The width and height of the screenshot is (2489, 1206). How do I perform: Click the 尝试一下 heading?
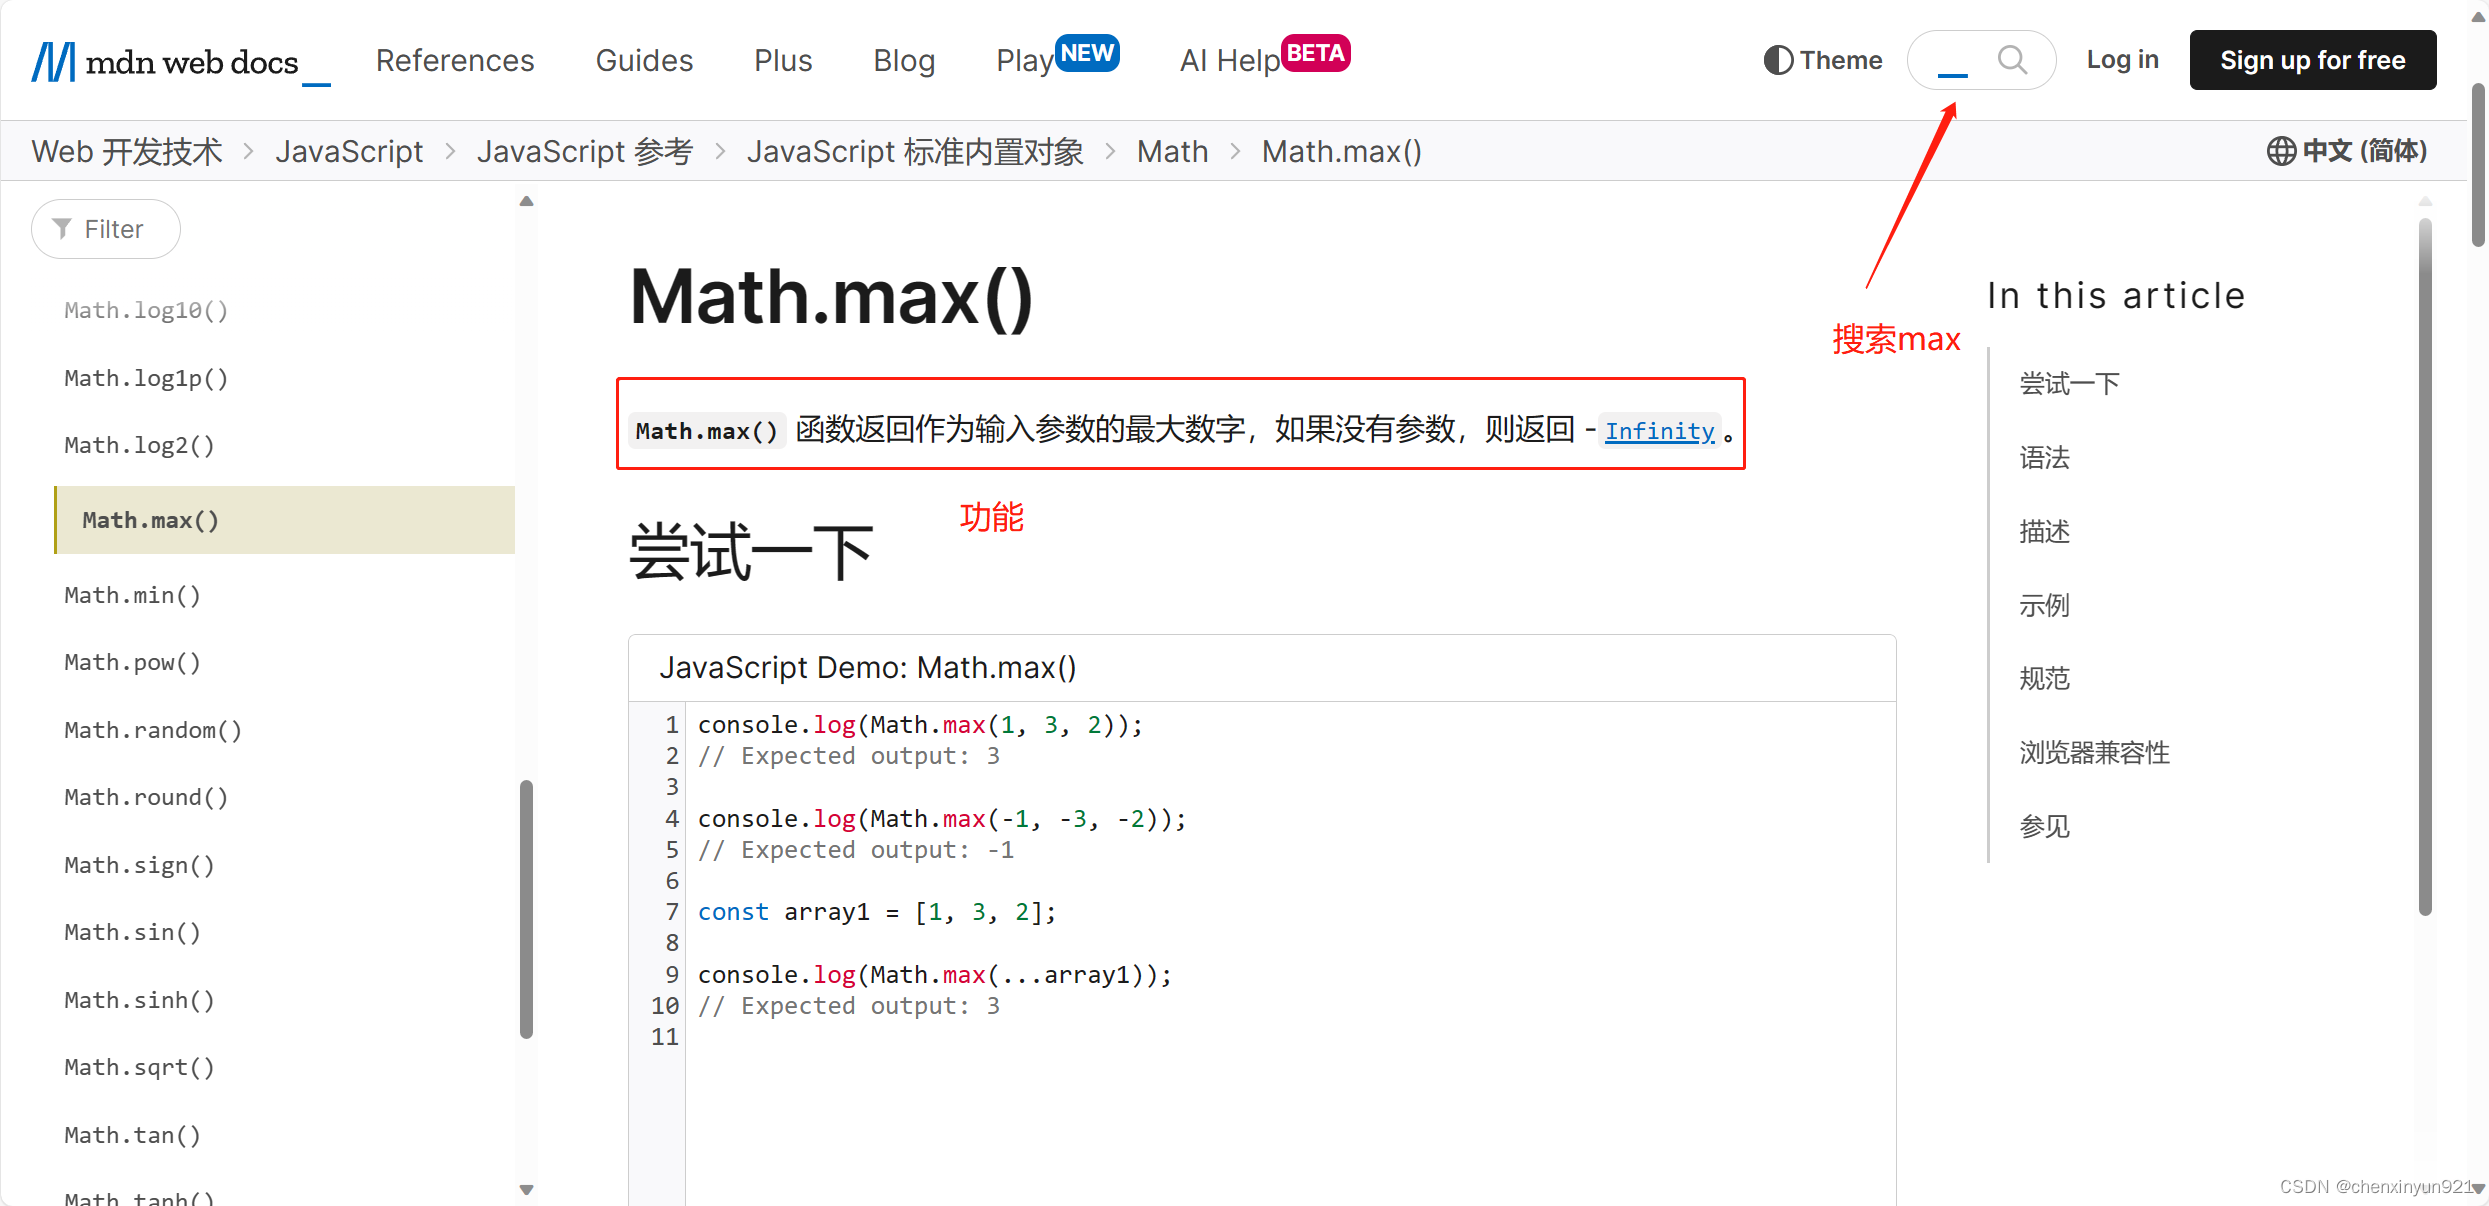click(751, 552)
